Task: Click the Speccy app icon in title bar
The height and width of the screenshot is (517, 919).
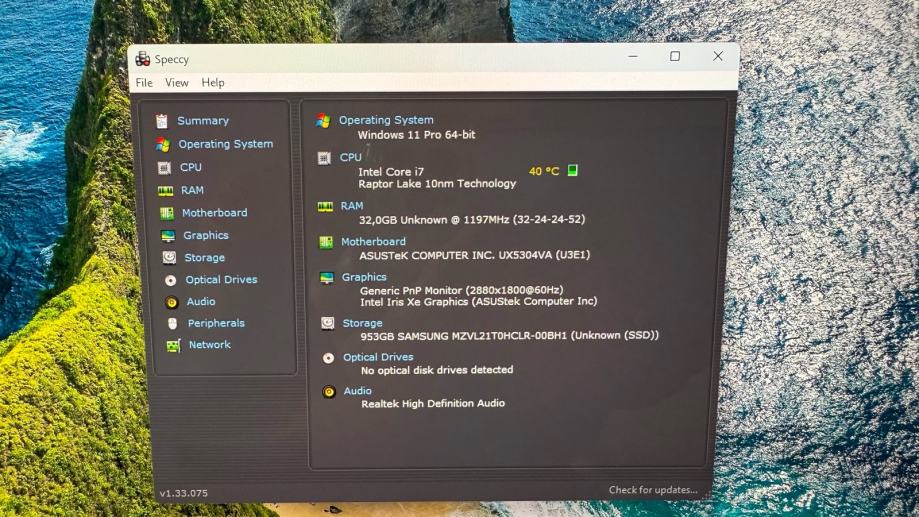Action: (142, 59)
